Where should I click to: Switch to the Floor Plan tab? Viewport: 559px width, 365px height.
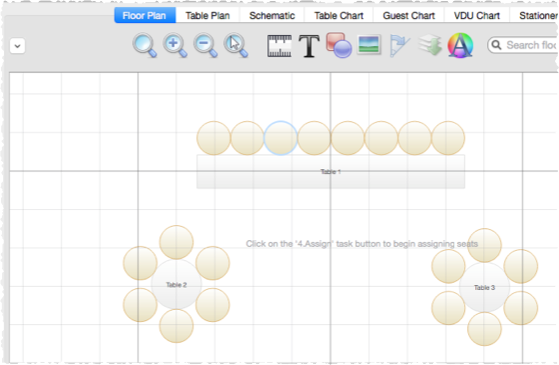[x=145, y=16]
